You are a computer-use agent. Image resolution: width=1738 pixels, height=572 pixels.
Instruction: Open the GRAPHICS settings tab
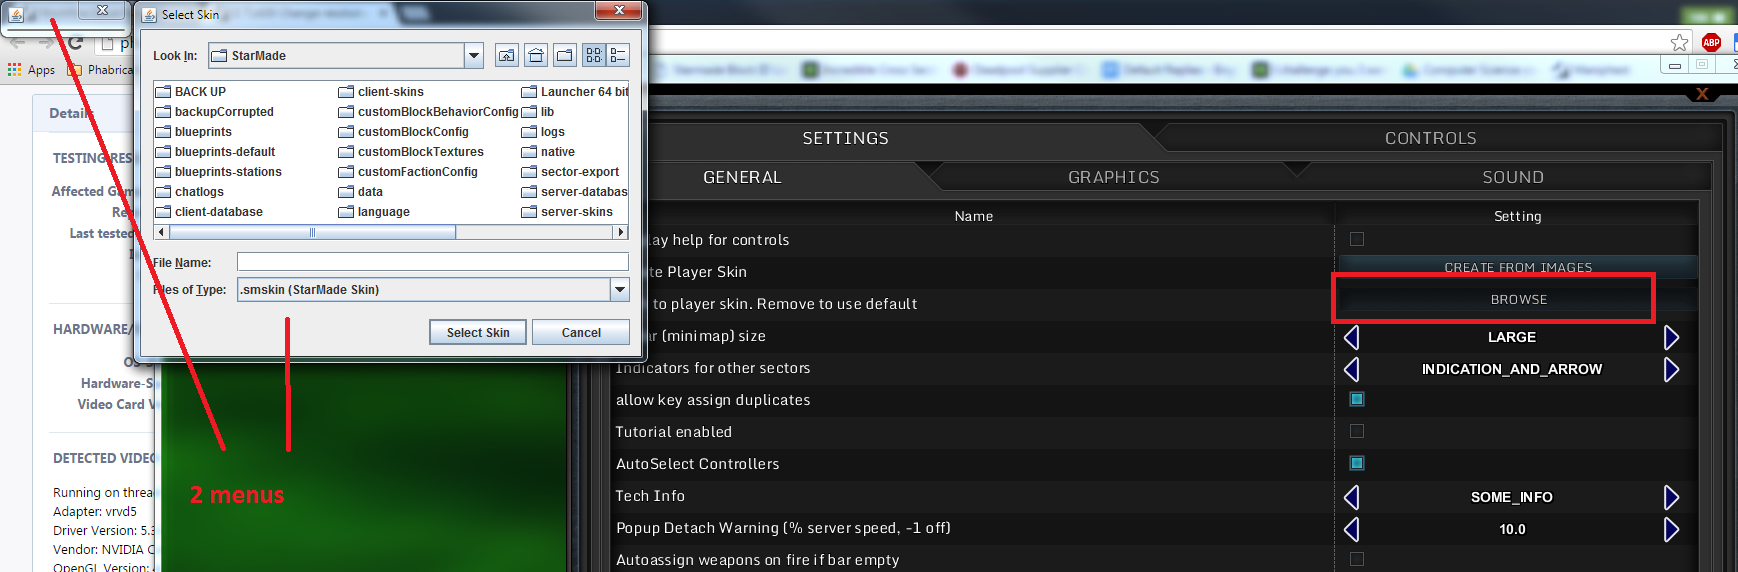[x=1113, y=177]
